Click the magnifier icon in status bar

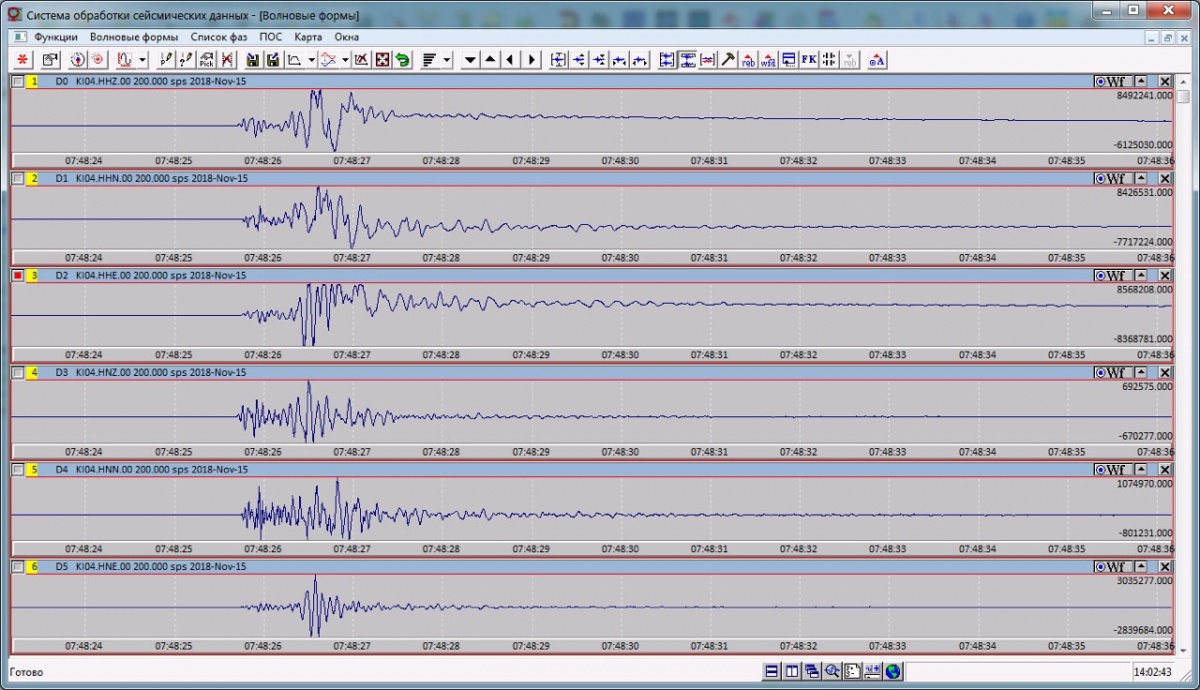point(832,672)
